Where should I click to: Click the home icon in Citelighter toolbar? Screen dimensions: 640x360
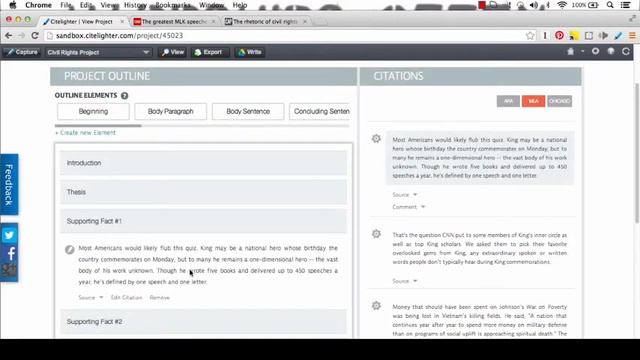(x=571, y=51)
